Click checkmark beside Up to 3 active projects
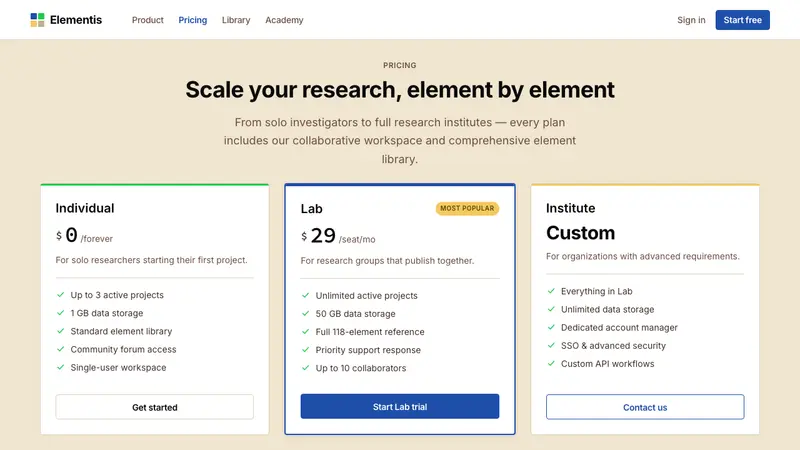The width and height of the screenshot is (800, 450). click(x=60, y=295)
